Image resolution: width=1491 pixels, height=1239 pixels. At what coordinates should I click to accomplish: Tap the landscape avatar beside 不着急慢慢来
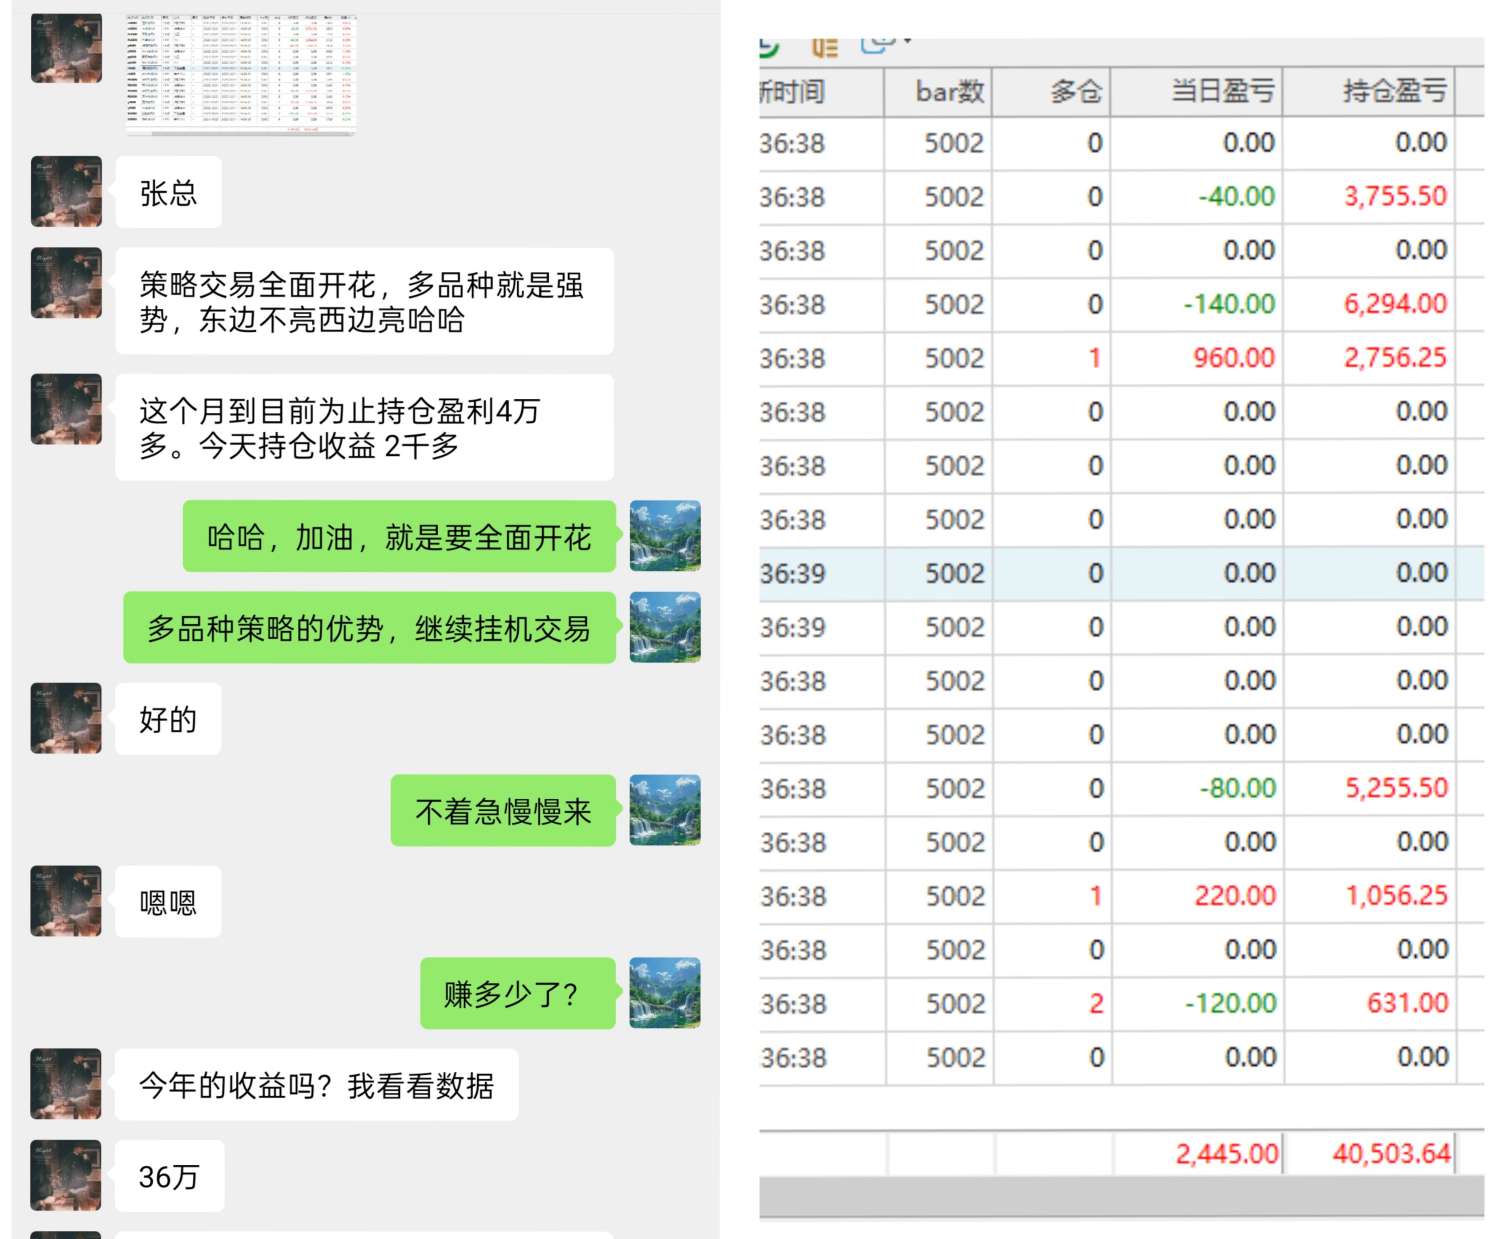click(665, 810)
